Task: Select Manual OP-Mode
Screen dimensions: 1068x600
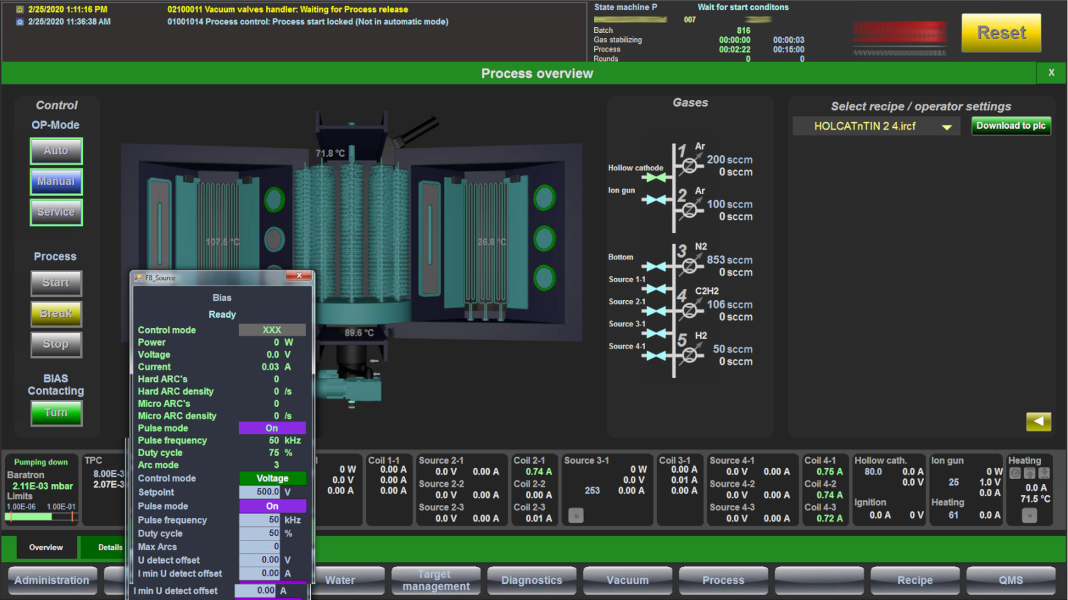Action: click(x=56, y=181)
